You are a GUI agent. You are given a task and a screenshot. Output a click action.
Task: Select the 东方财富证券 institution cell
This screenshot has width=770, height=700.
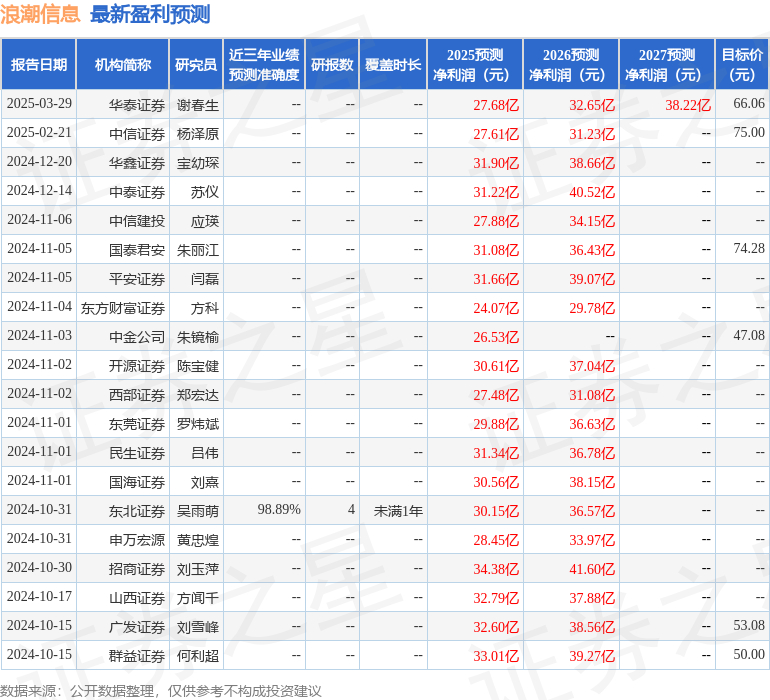tap(123, 308)
